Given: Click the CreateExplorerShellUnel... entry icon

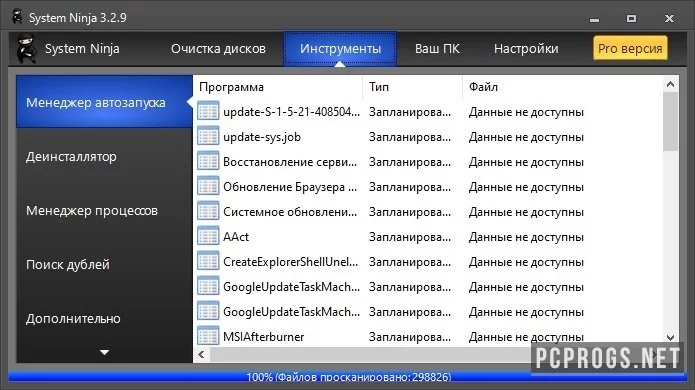Looking at the screenshot, I should [208, 261].
